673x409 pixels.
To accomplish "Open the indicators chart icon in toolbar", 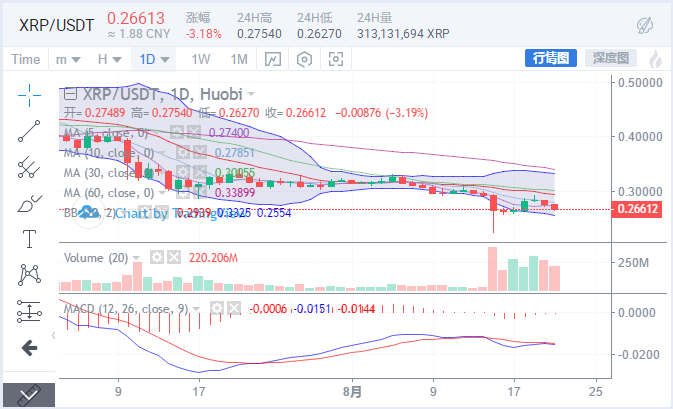I will click(273, 59).
